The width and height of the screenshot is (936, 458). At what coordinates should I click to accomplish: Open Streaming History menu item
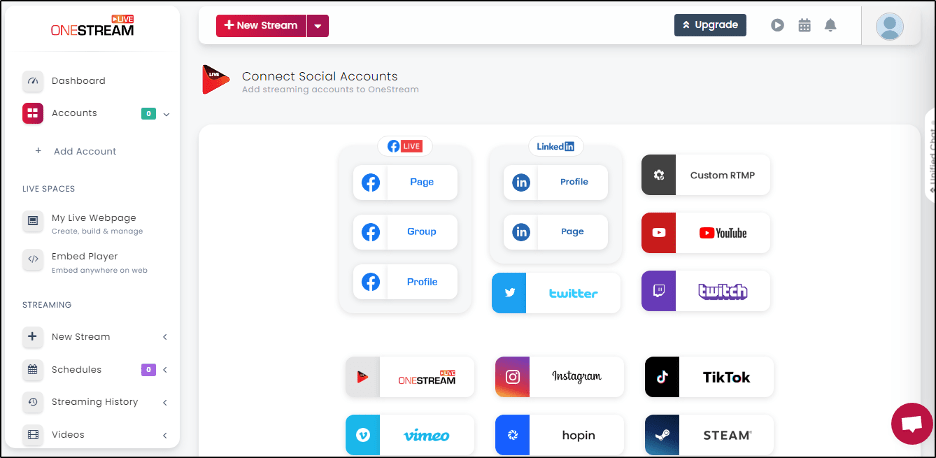(95, 402)
